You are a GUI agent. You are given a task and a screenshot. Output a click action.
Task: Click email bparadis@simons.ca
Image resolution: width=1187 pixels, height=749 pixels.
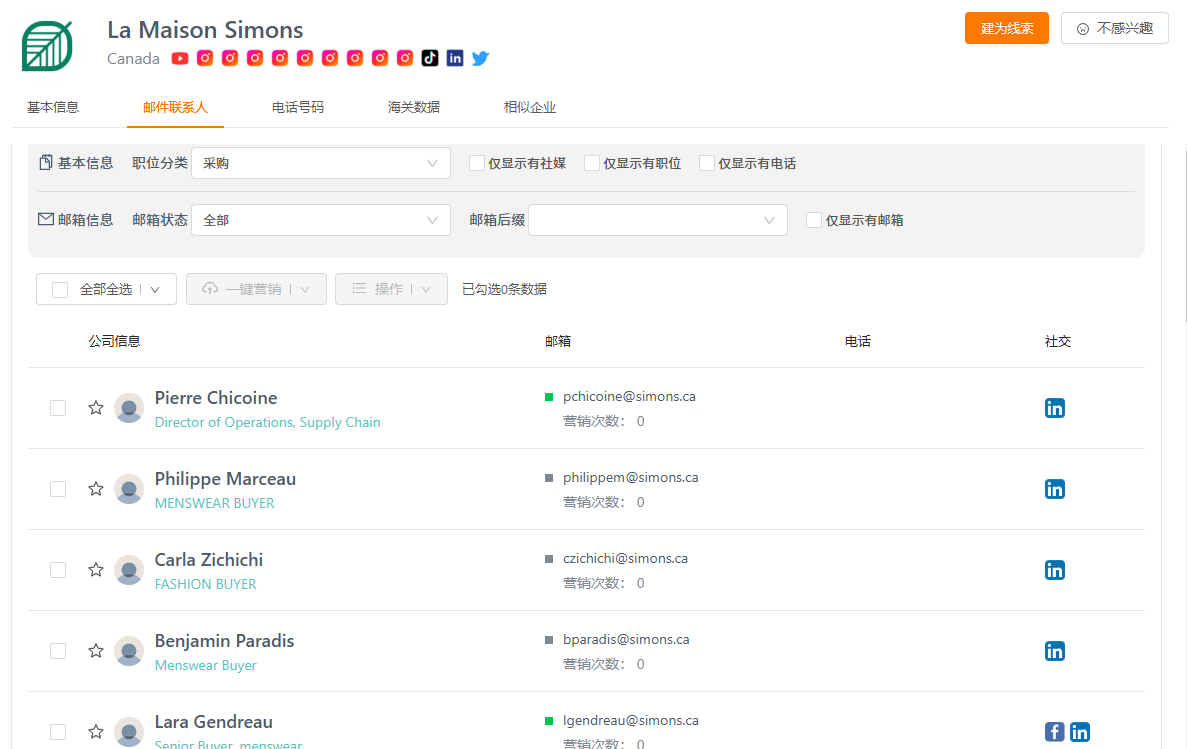626,640
